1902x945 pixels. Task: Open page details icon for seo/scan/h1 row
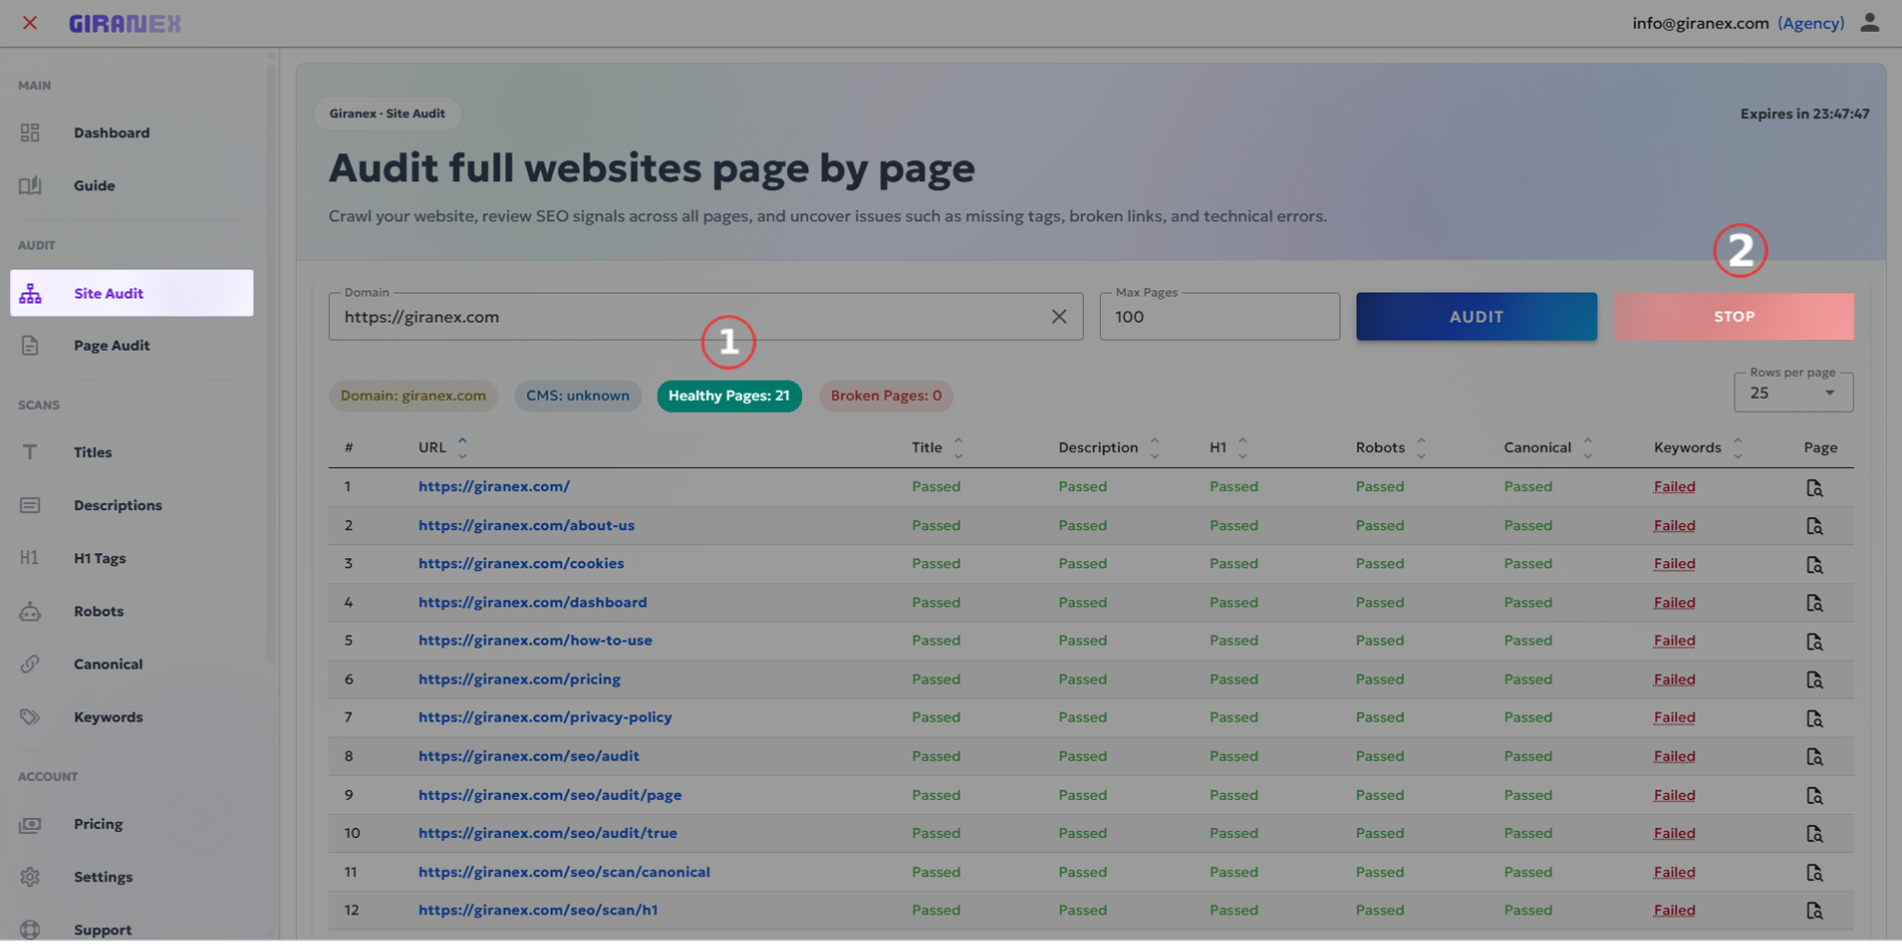click(x=1814, y=911)
